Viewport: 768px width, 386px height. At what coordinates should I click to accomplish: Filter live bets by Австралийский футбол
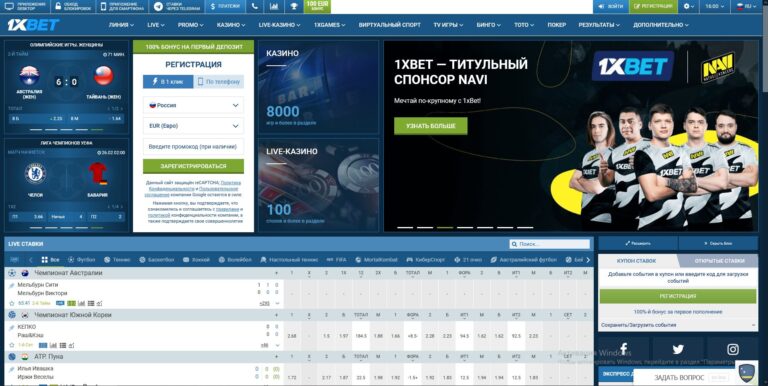click(x=524, y=260)
